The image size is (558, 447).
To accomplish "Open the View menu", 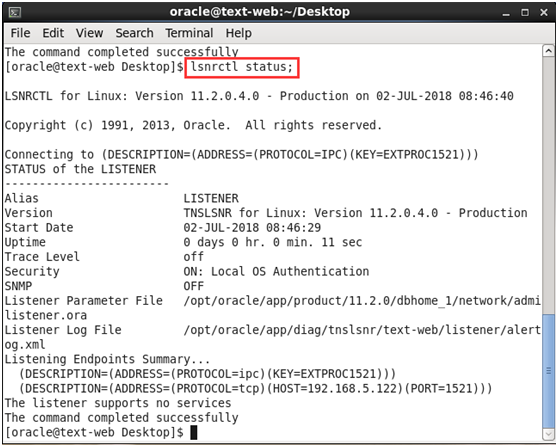I will tap(89, 33).
